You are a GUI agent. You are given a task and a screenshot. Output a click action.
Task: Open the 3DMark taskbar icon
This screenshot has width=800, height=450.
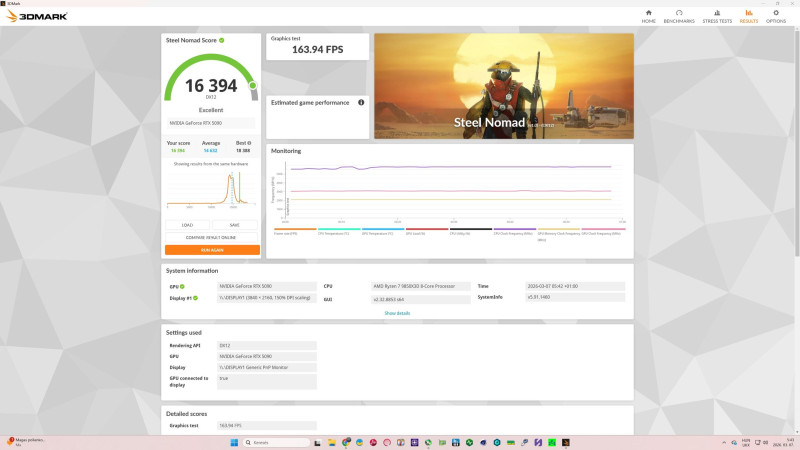coord(565,442)
